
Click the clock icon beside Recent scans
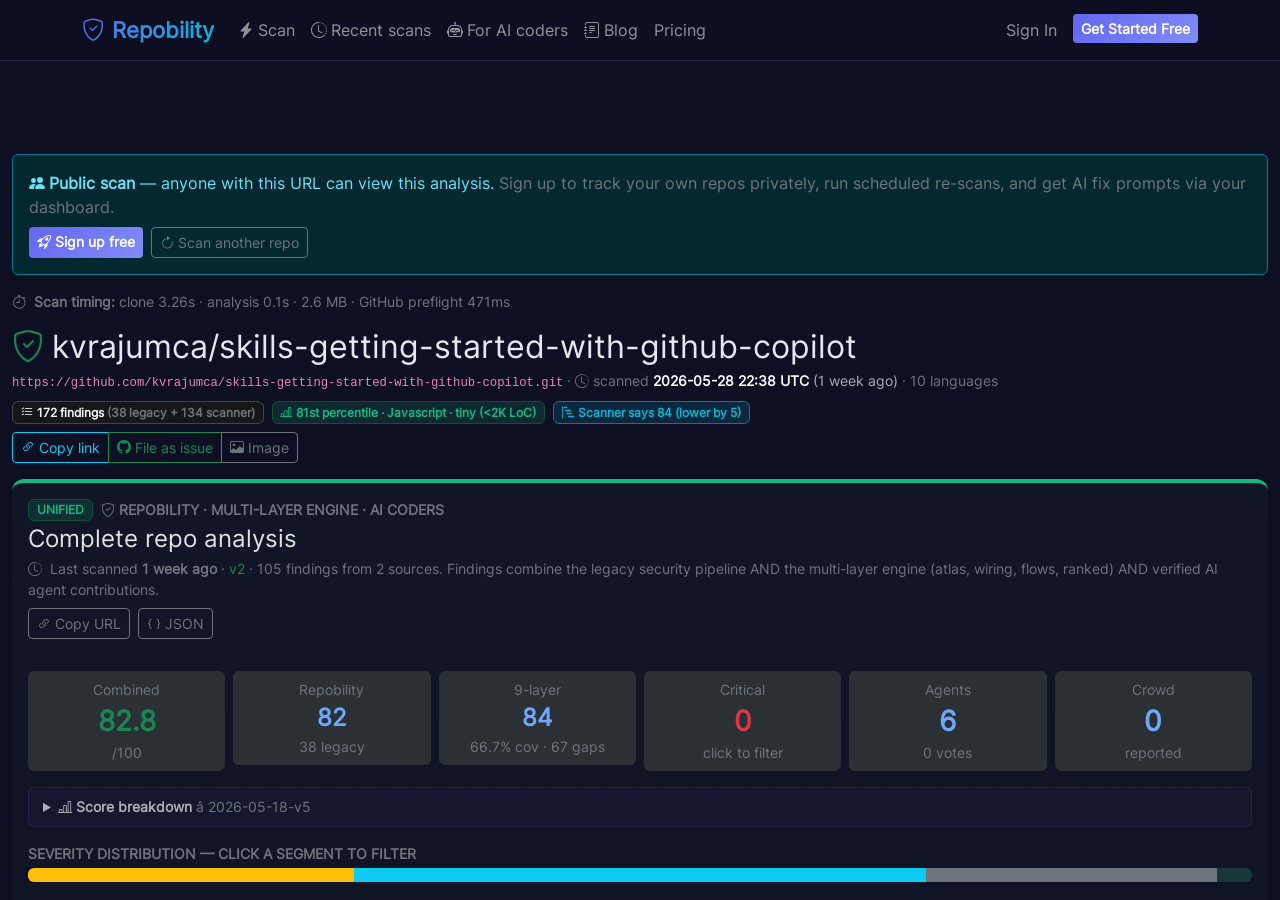point(319,30)
